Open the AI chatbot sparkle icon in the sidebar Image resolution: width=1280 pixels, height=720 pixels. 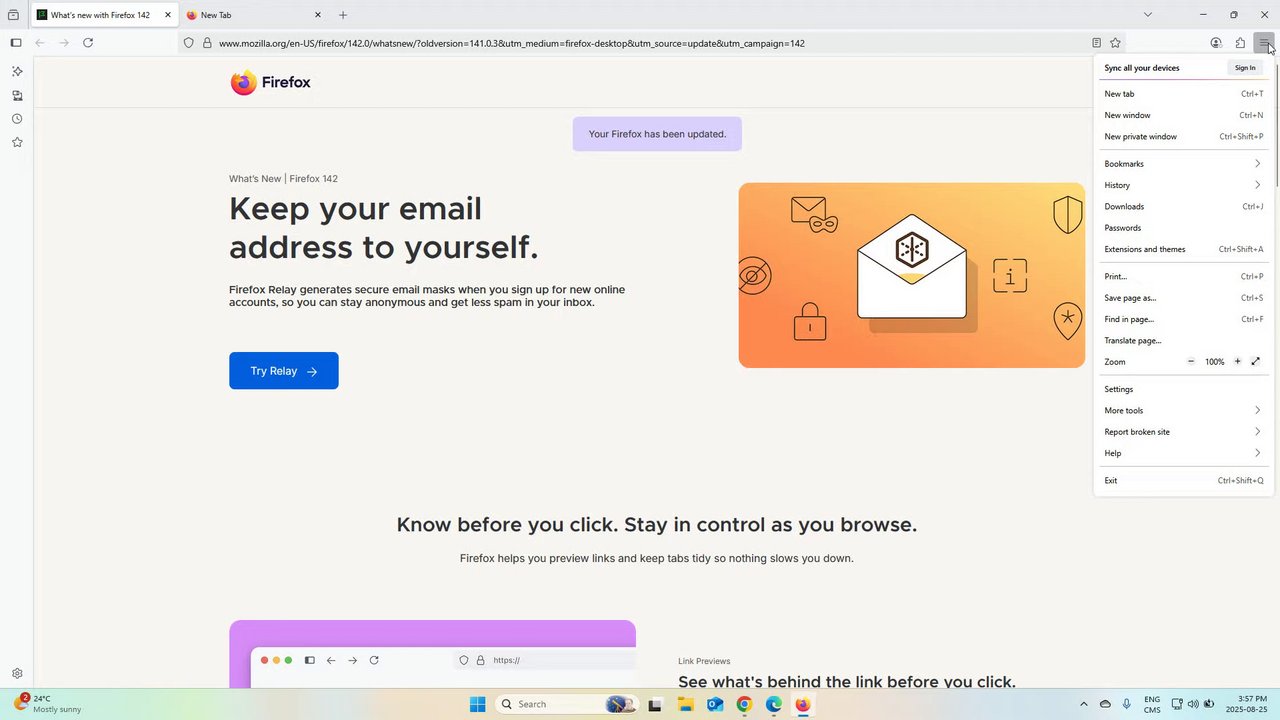[17, 71]
